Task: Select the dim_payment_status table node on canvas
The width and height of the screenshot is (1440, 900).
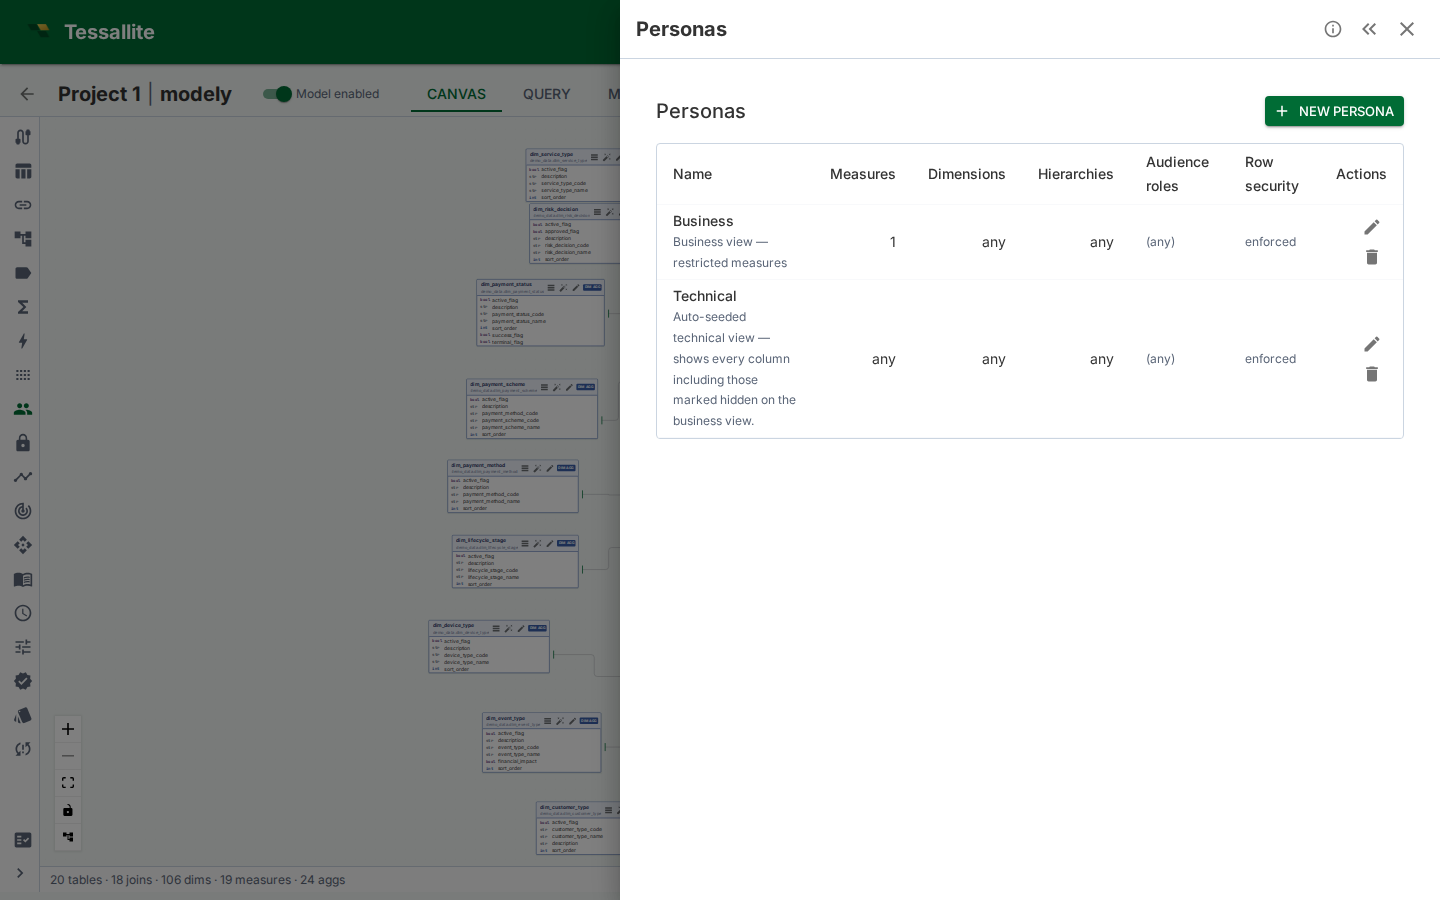Action: tap(541, 313)
